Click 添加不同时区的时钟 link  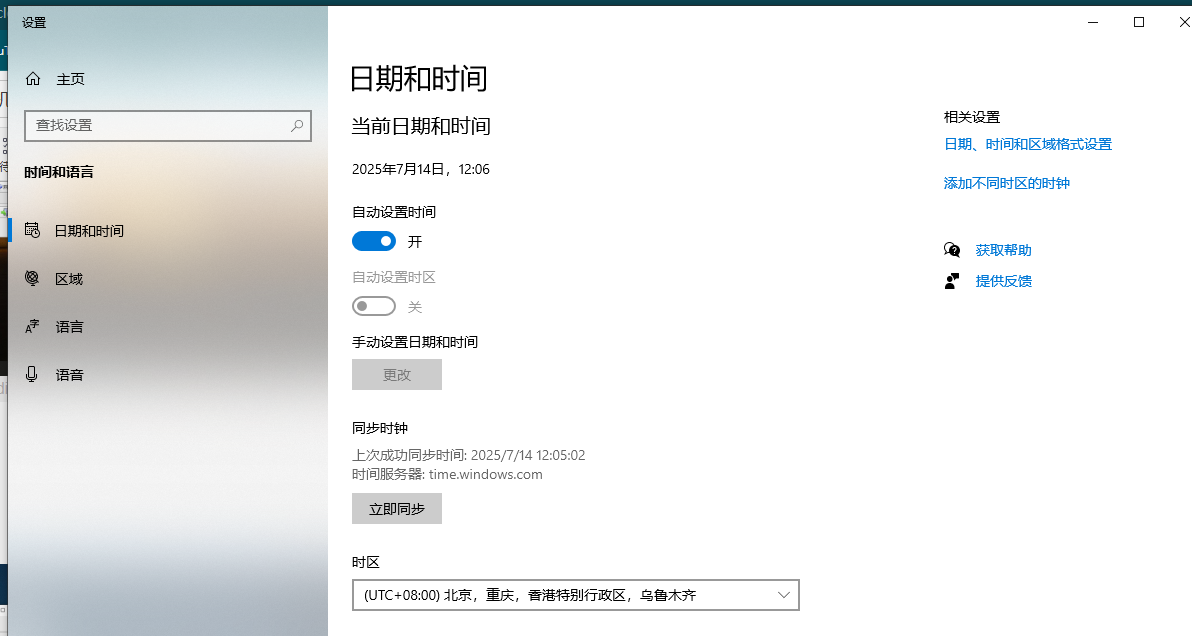[x=1006, y=182]
